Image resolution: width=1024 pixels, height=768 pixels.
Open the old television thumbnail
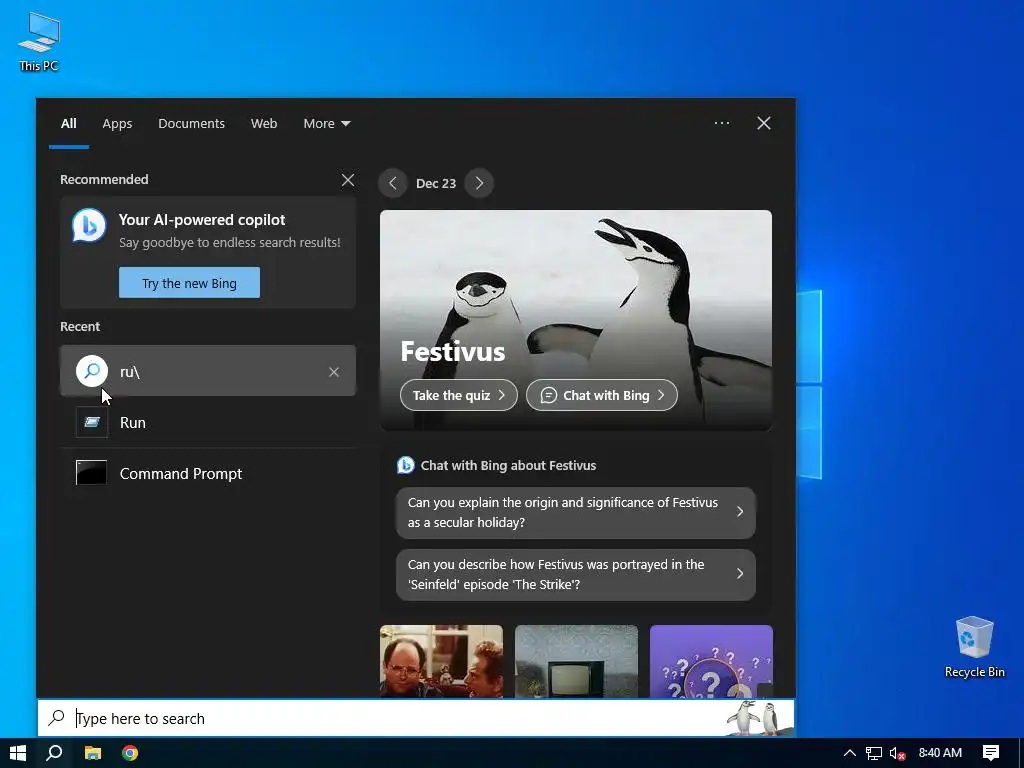(576, 661)
